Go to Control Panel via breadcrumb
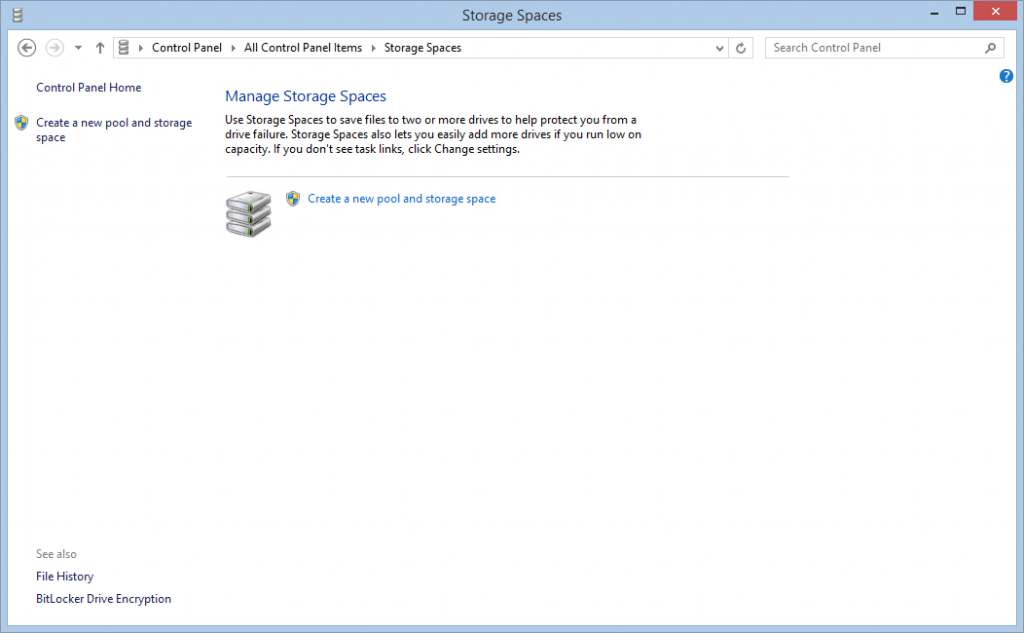Image resolution: width=1024 pixels, height=633 pixels. pyautogui.click(x=186, y=47)
